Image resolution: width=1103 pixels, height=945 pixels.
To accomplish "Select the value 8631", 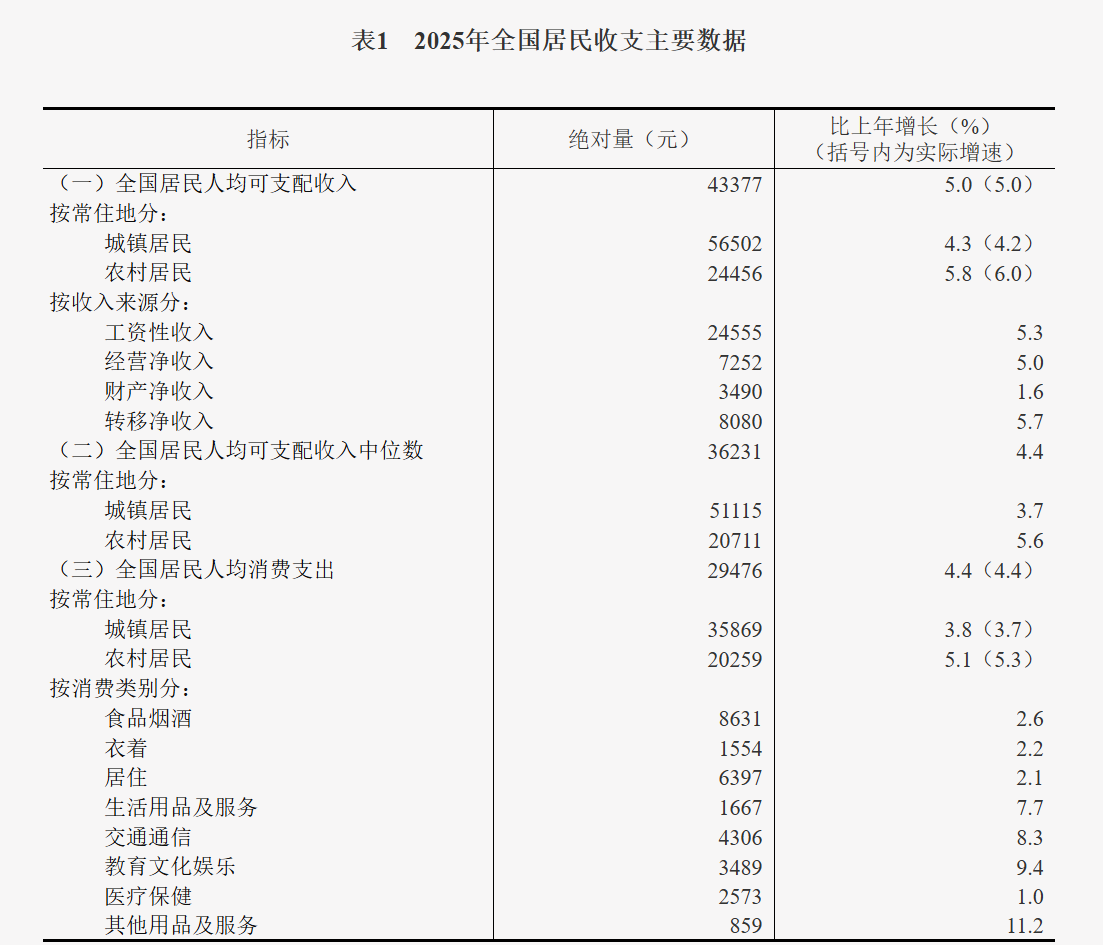I will (740, 719).
